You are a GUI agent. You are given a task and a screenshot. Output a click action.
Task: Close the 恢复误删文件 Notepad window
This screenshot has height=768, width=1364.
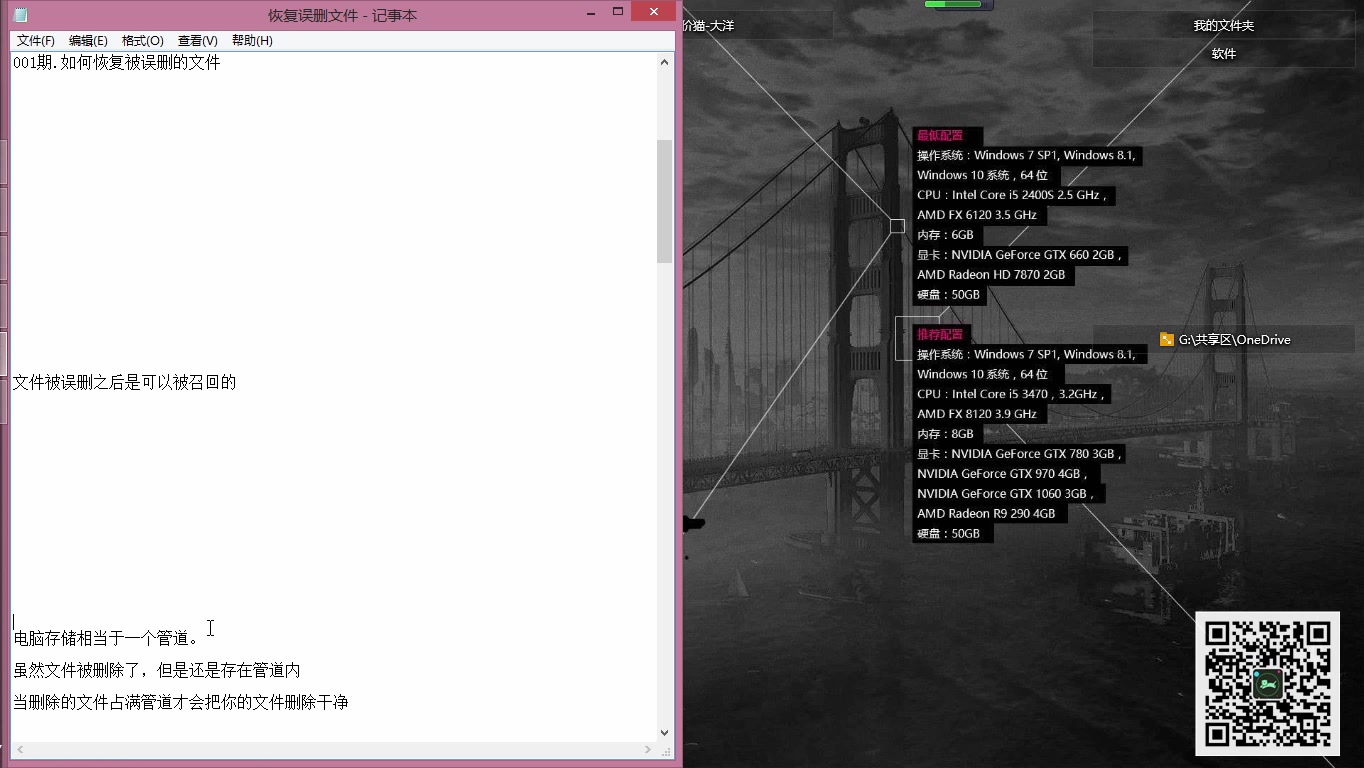654,12
